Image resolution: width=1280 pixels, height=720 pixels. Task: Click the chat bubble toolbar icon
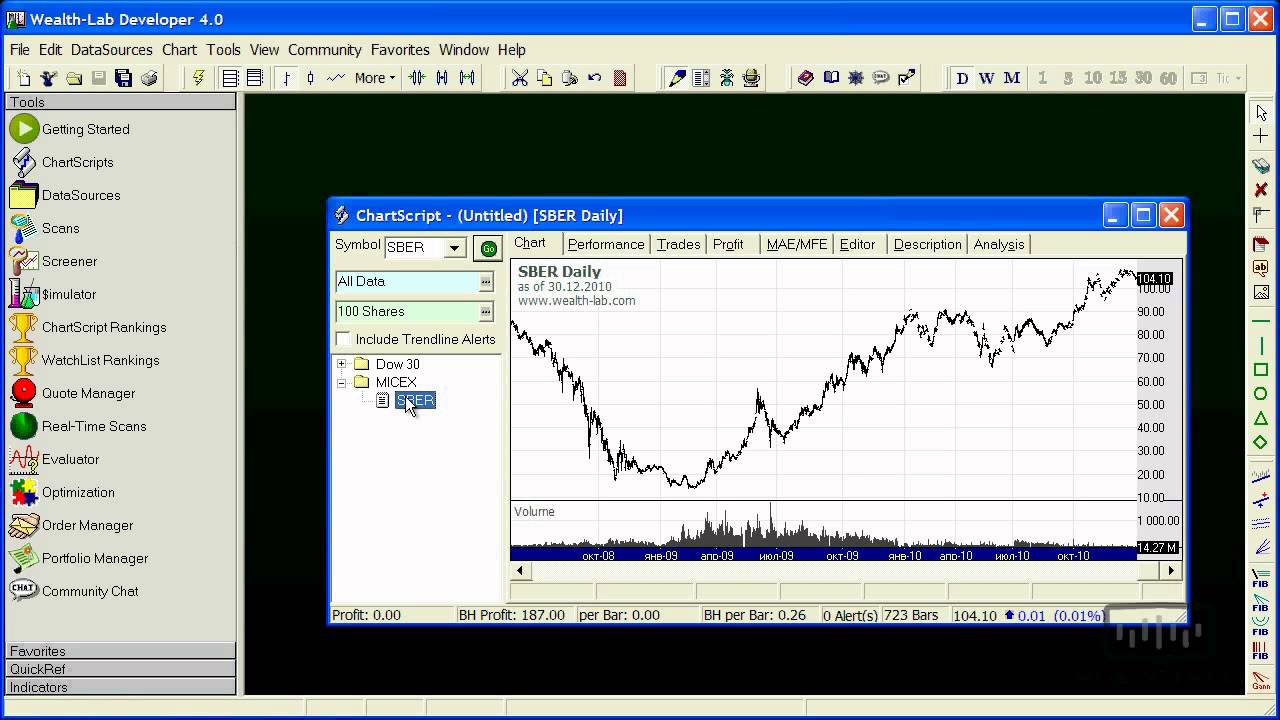click(881, 78)
